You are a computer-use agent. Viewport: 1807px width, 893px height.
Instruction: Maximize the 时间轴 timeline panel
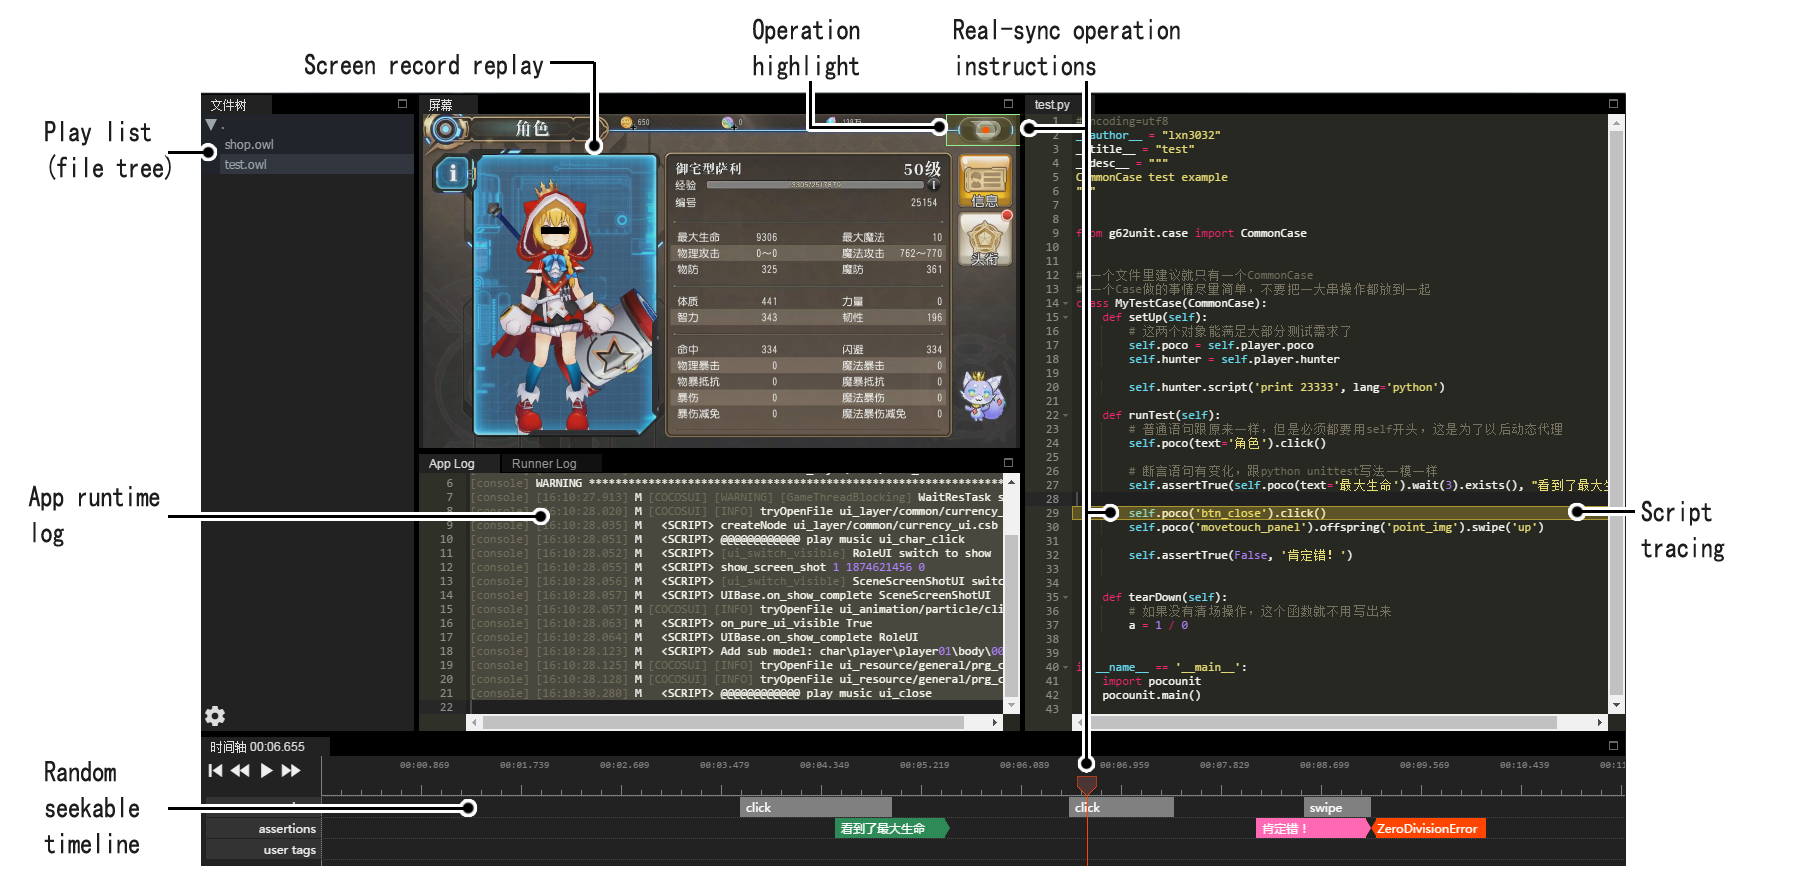coord(1613,745)
